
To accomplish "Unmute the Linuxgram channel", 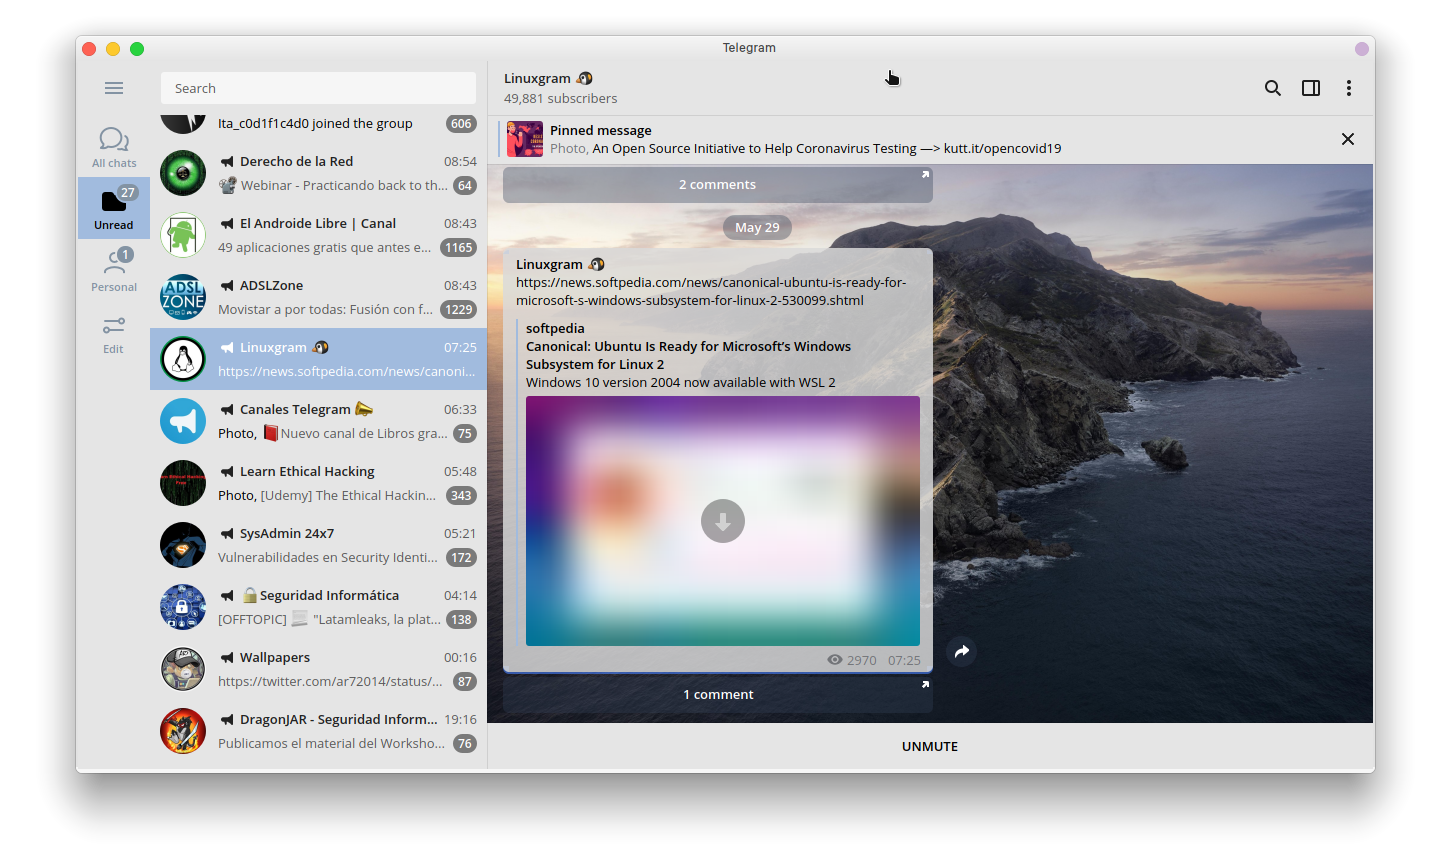I will click(x=930, y=746).
